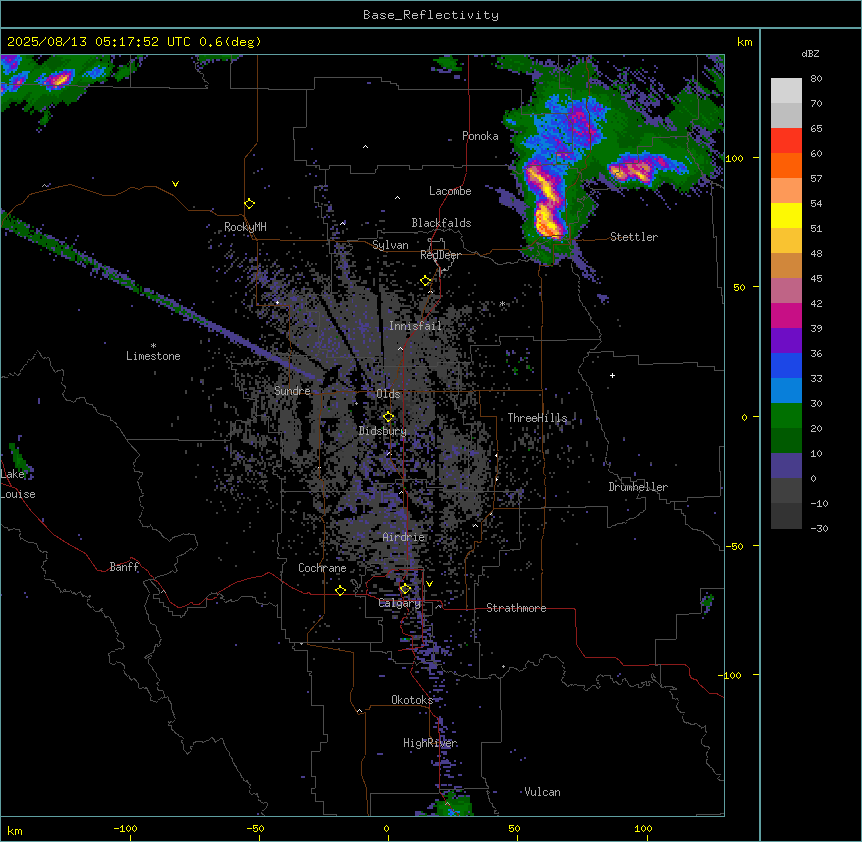
Task: Click the Limestone label
Action: click(x=153, y=356)
